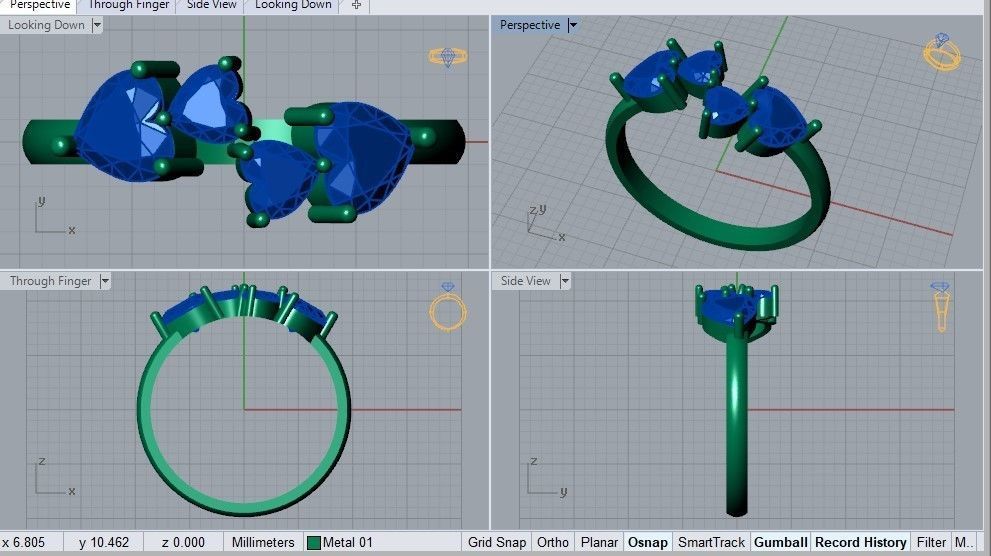Switch to the Looking Down viewport tab
This screenshot has height=556, width=991.
click(x=293, y=5)
